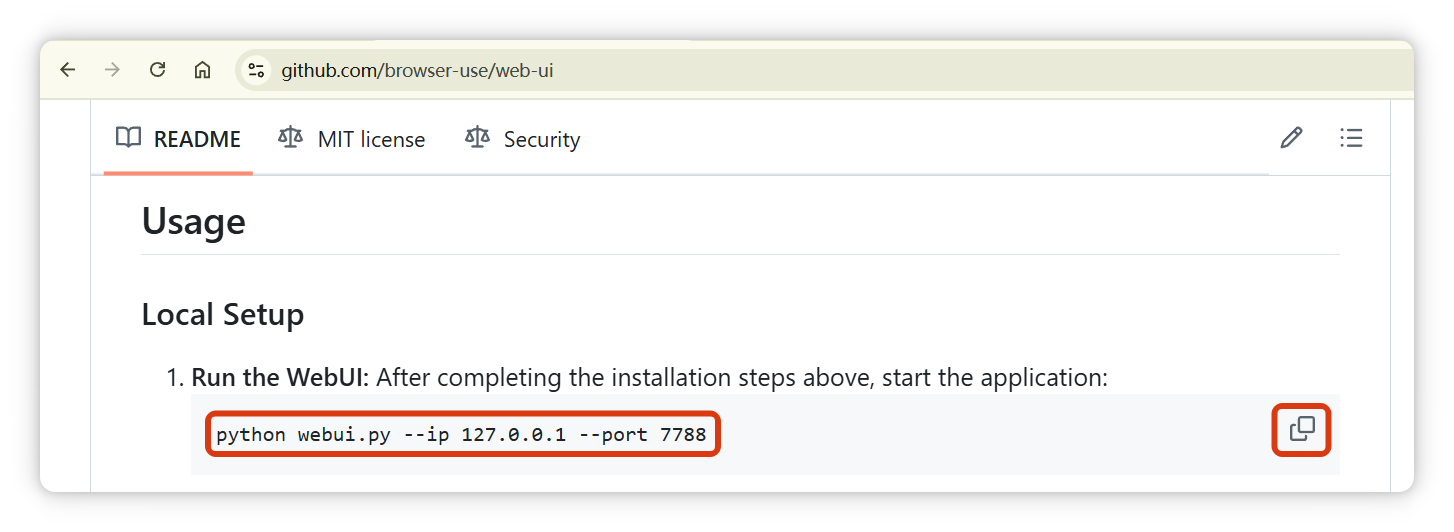The height and width of the screenshot is (532, 1454).
Task: Focus the github.com/browser-use/web-ui address bar
Action: coord(417,70)
